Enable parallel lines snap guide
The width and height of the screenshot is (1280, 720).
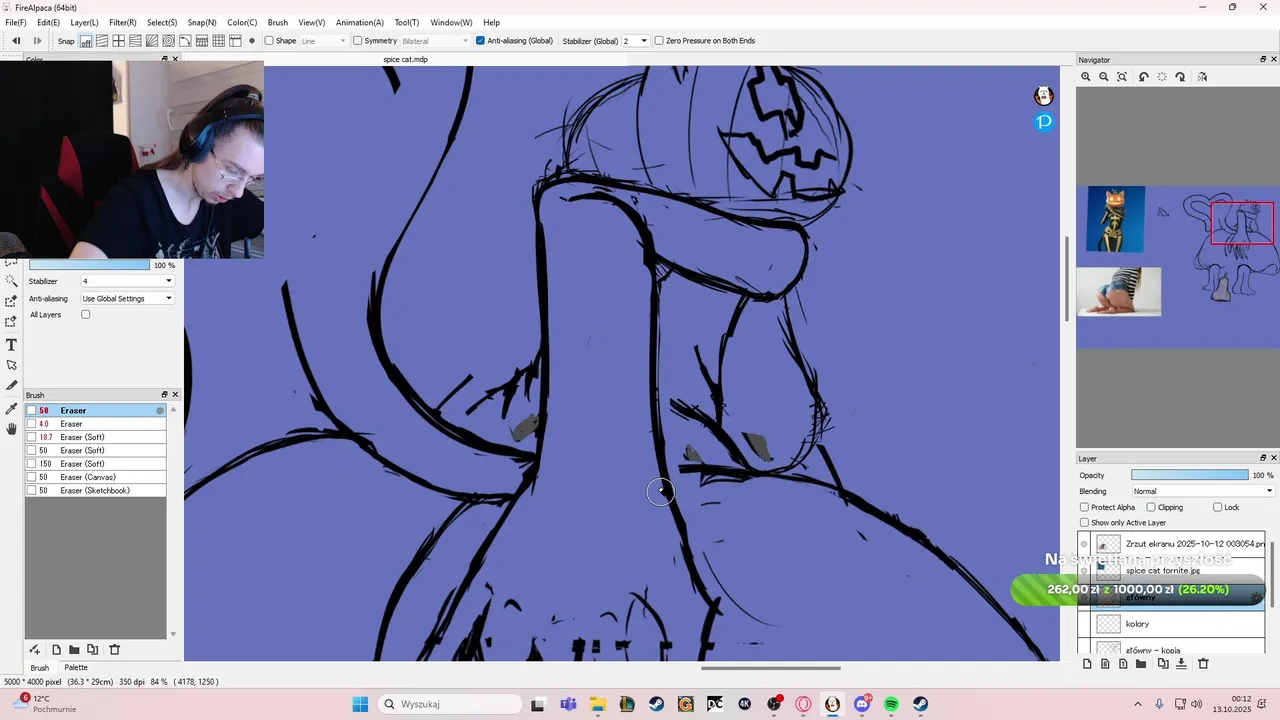[102, 41]
